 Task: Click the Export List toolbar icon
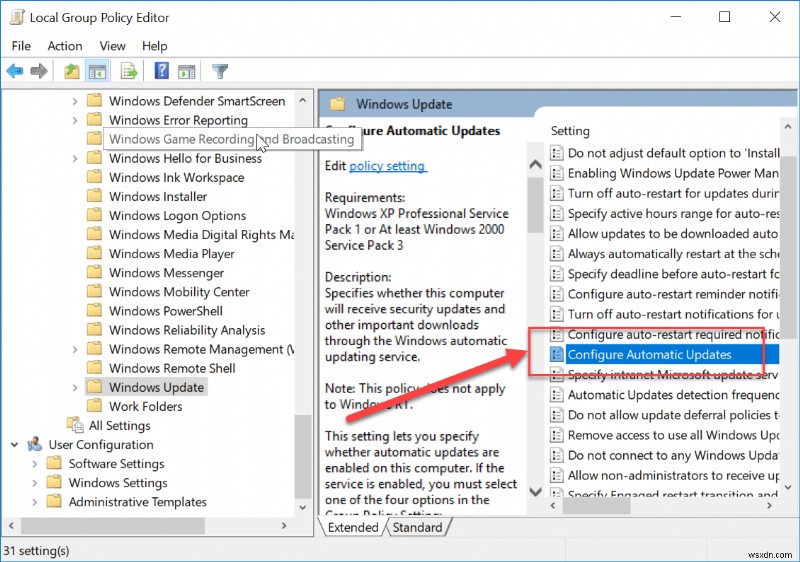[x=129, y=71]
